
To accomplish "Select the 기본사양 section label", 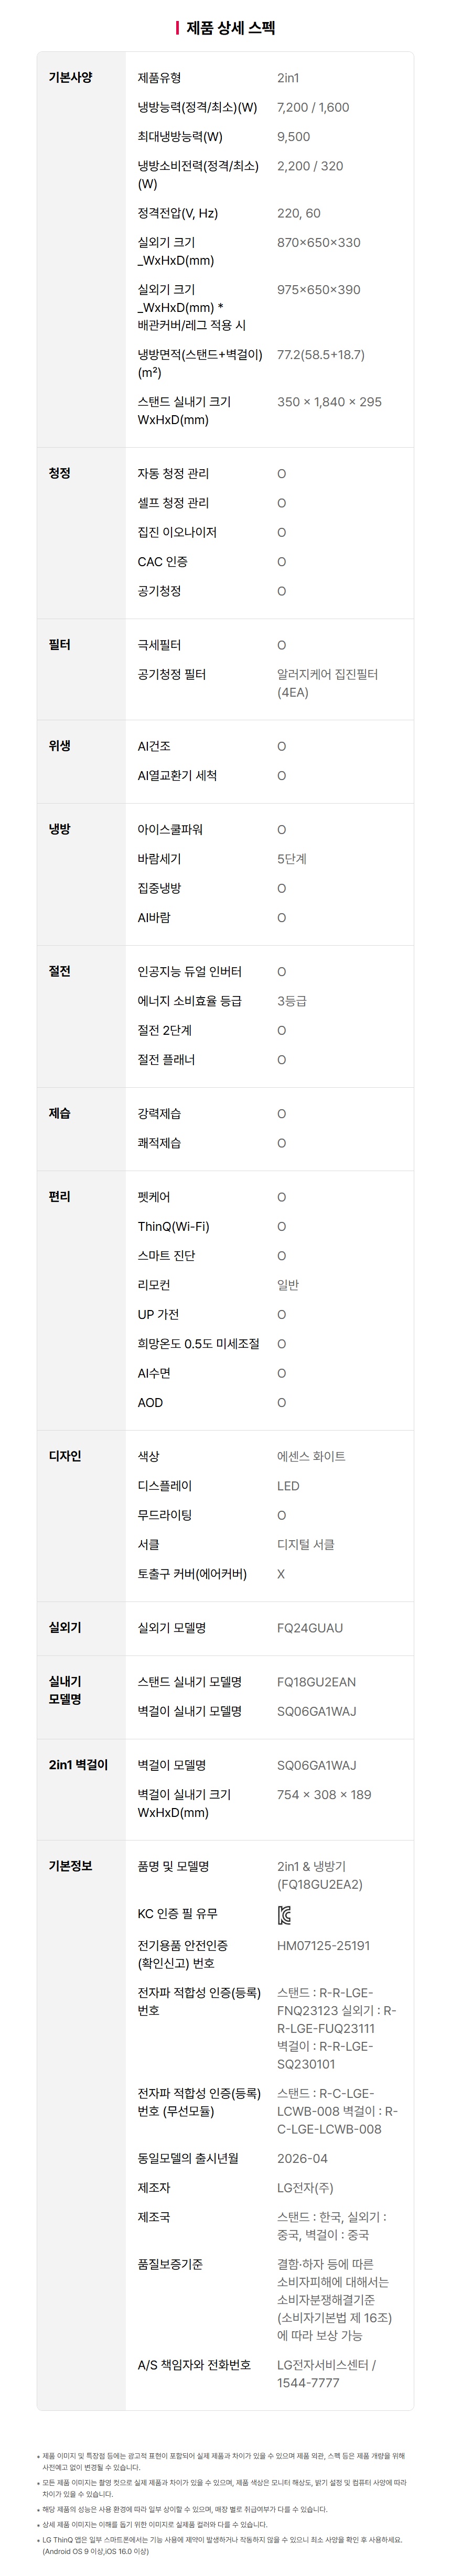I will pos(70,77).
